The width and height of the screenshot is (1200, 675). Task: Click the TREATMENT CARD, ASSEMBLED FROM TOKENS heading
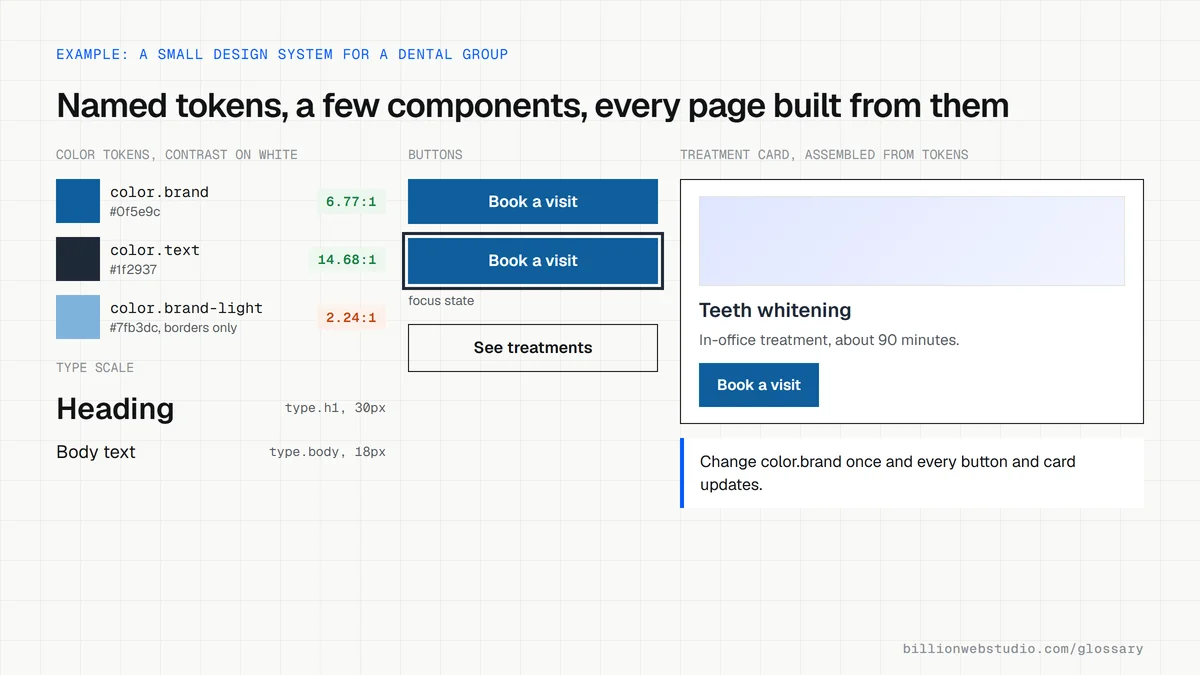pos(824,155)
